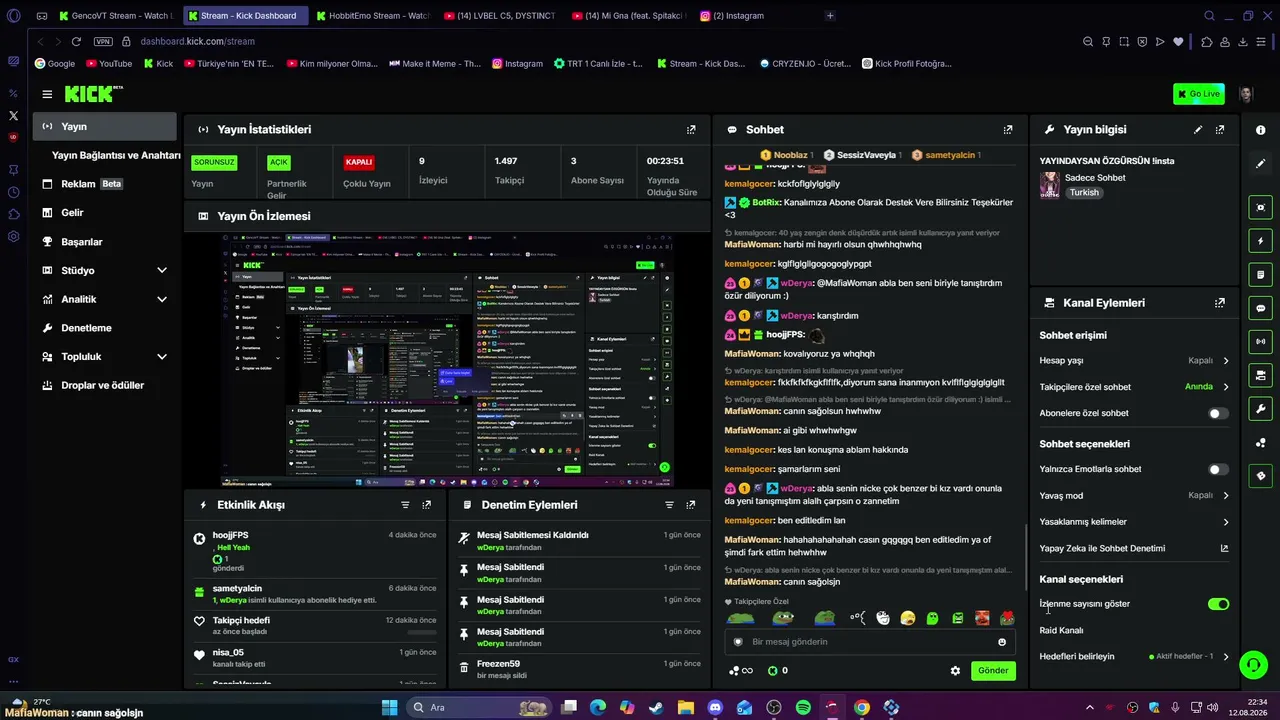This screenshot has height=720, width=1280.
Task: Open the YouTube bookmark
Action: (109, 64)
